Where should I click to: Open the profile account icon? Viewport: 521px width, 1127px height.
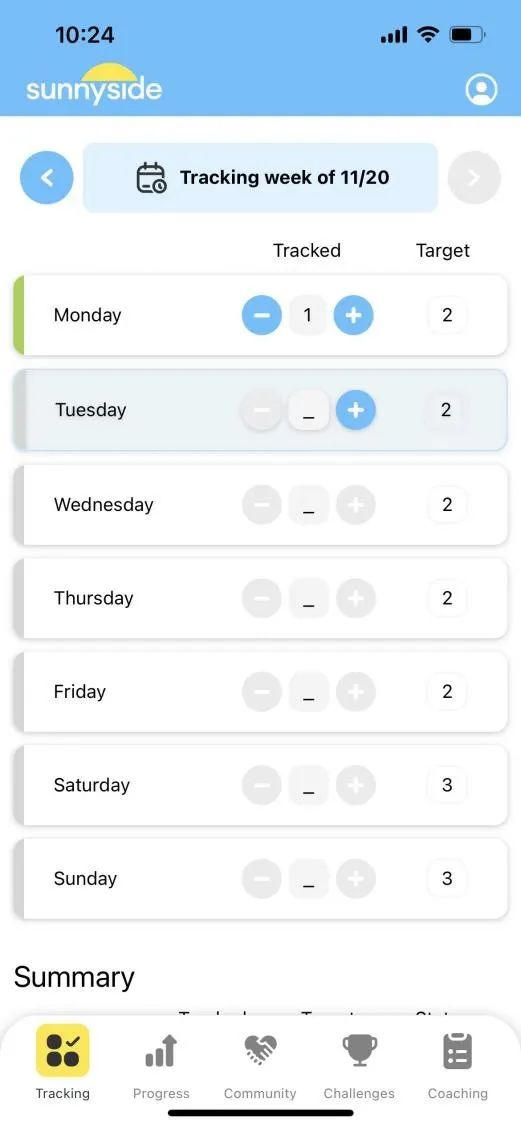click(481, 90)
